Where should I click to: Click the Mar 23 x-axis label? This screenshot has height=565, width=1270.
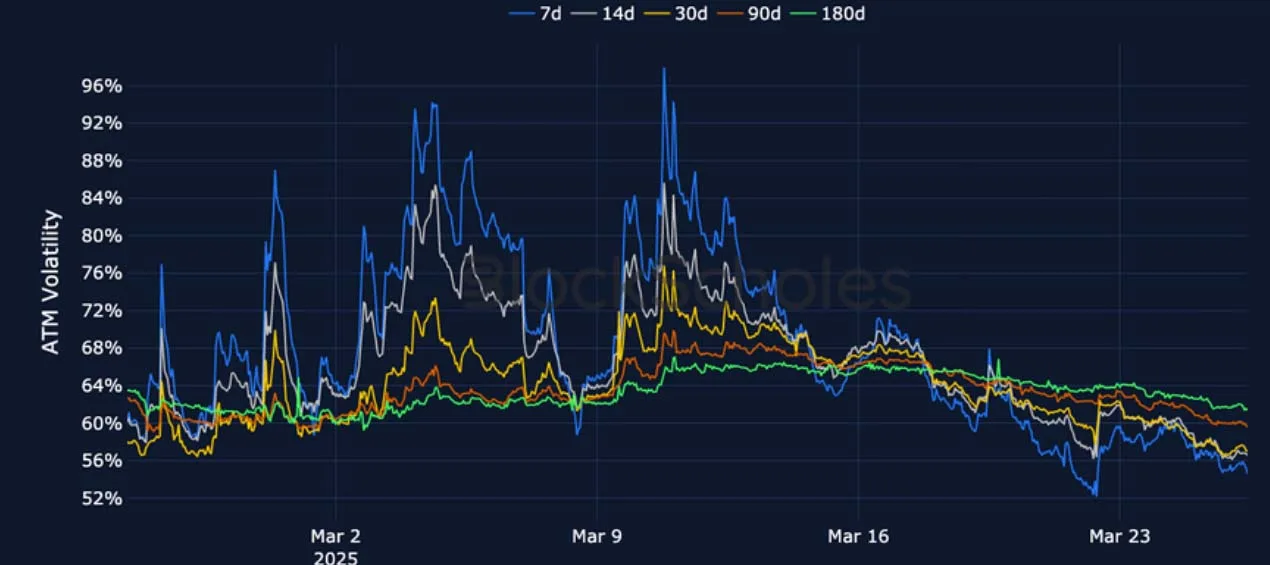(x=1119, y=536)
